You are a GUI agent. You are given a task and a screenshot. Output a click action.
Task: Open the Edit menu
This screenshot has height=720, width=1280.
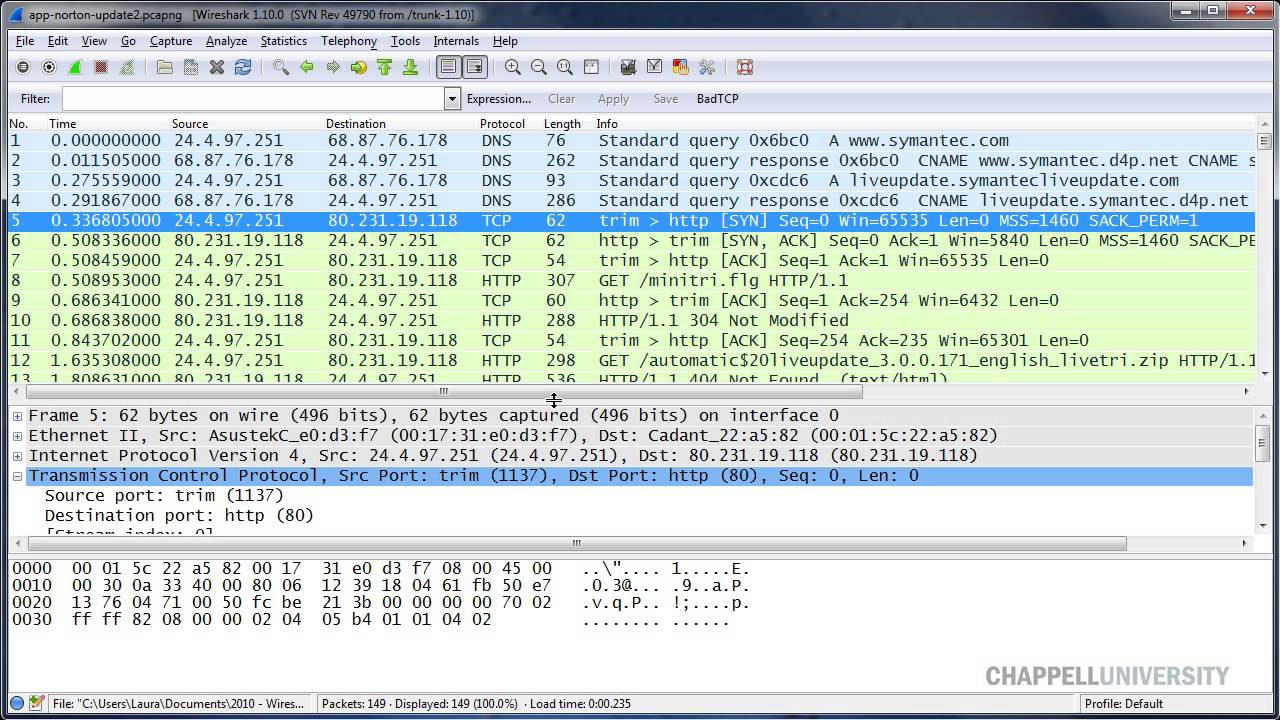[58, 41]
